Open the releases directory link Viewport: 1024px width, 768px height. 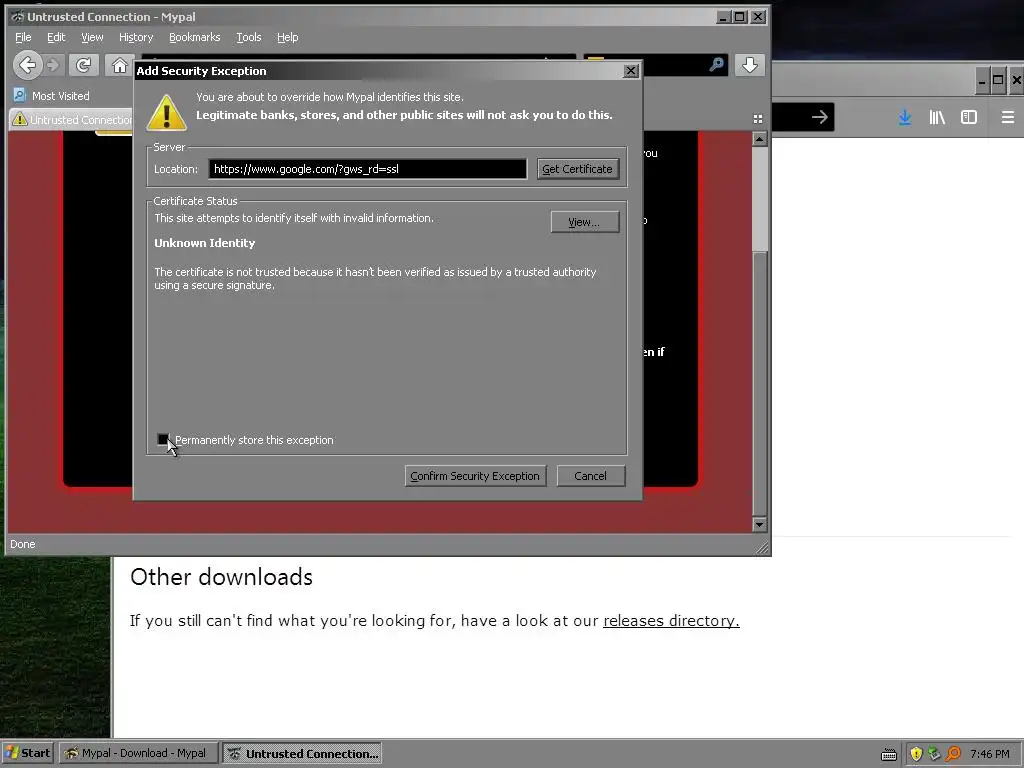(671, 620)
